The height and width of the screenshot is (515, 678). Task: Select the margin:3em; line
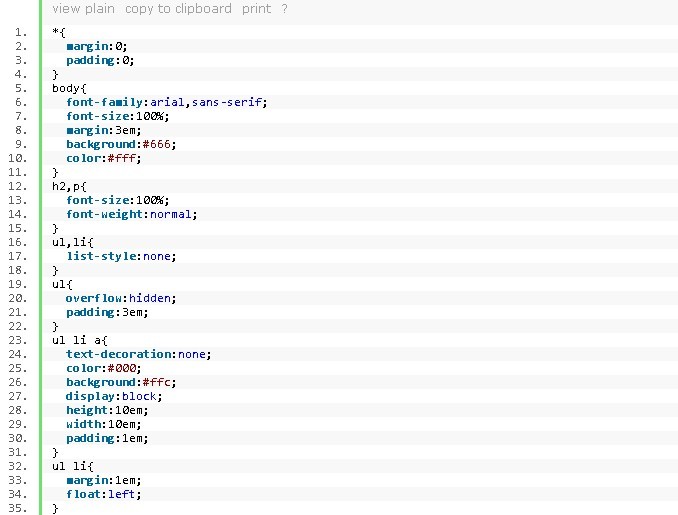tap(104, 130)
